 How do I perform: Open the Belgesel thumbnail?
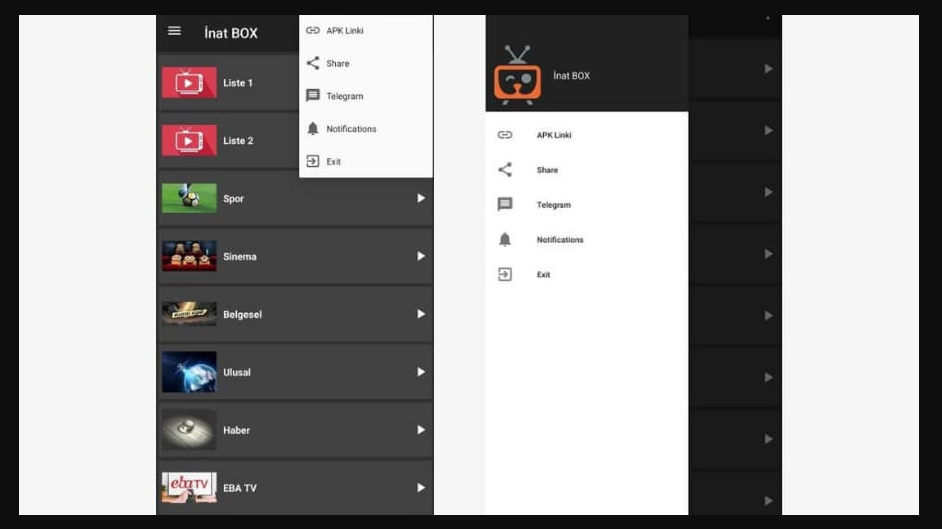click(189, 313)
